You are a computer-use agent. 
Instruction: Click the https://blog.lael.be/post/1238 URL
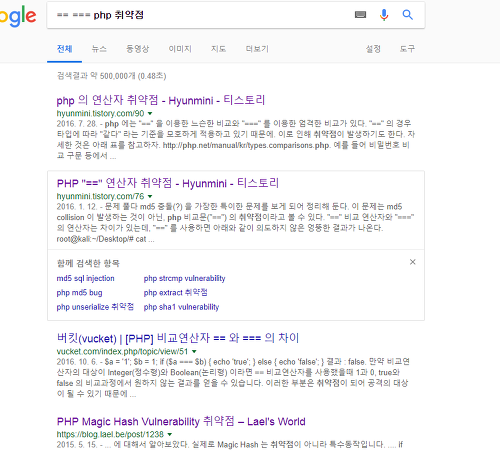tap(110, 434)
